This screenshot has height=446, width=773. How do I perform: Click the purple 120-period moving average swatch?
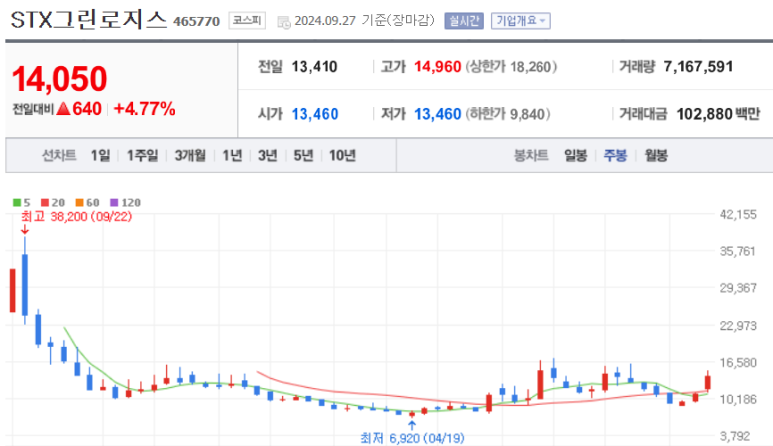tap(114, 203)
